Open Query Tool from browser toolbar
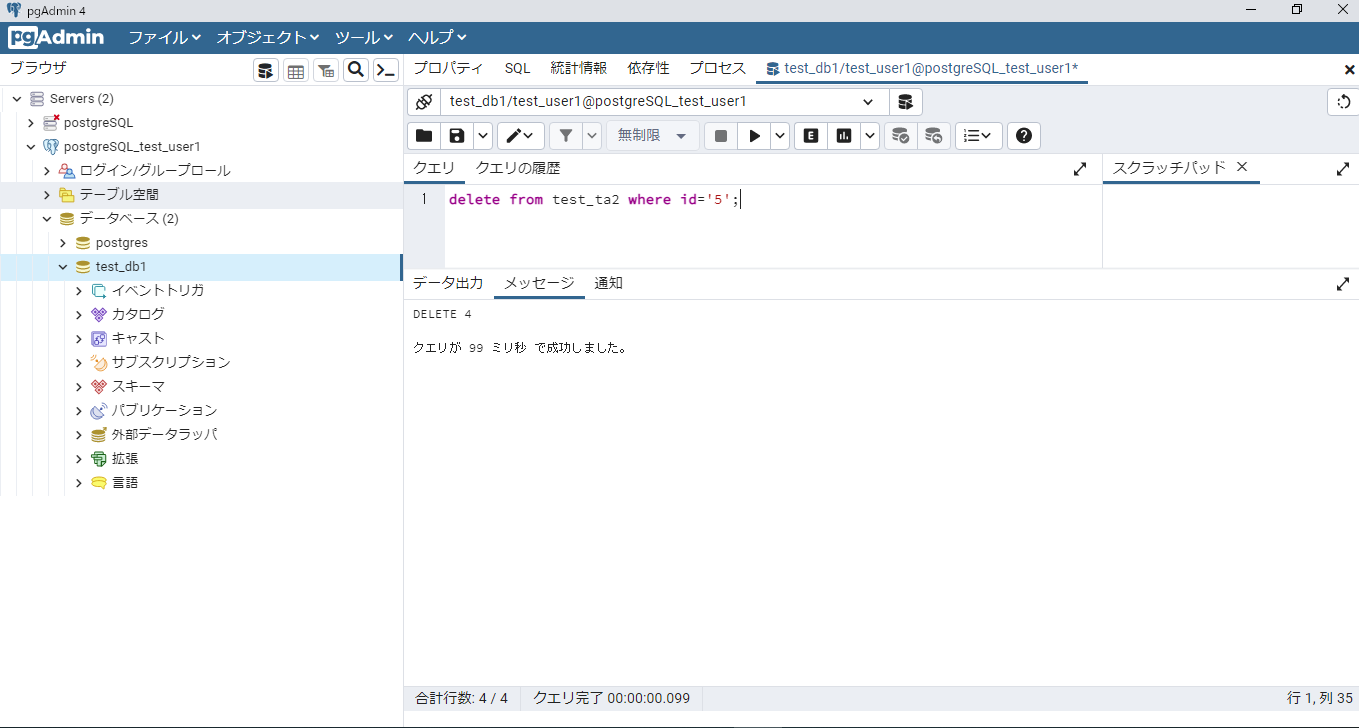This screenshot has height=728, width=1359. [x=266, y=70]
